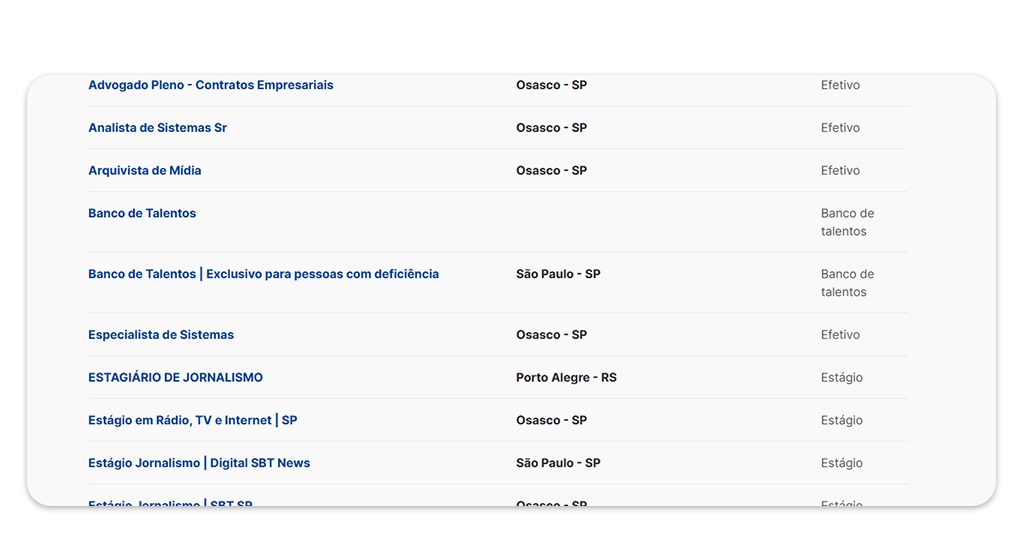
Task: Select the Especialista de Sistemas job
Action: [x=161, y=335]
